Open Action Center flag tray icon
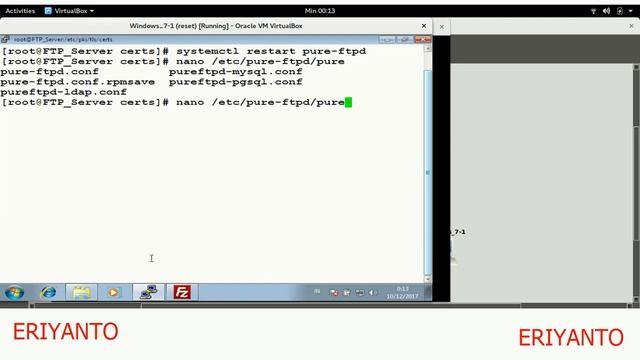This screenshot has width=640, height=360. pyautogui.click(x=347, y=292)
